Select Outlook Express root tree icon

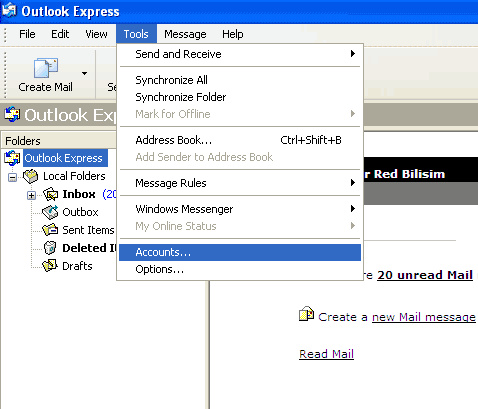pyautogui.click(x=12, y=158)
